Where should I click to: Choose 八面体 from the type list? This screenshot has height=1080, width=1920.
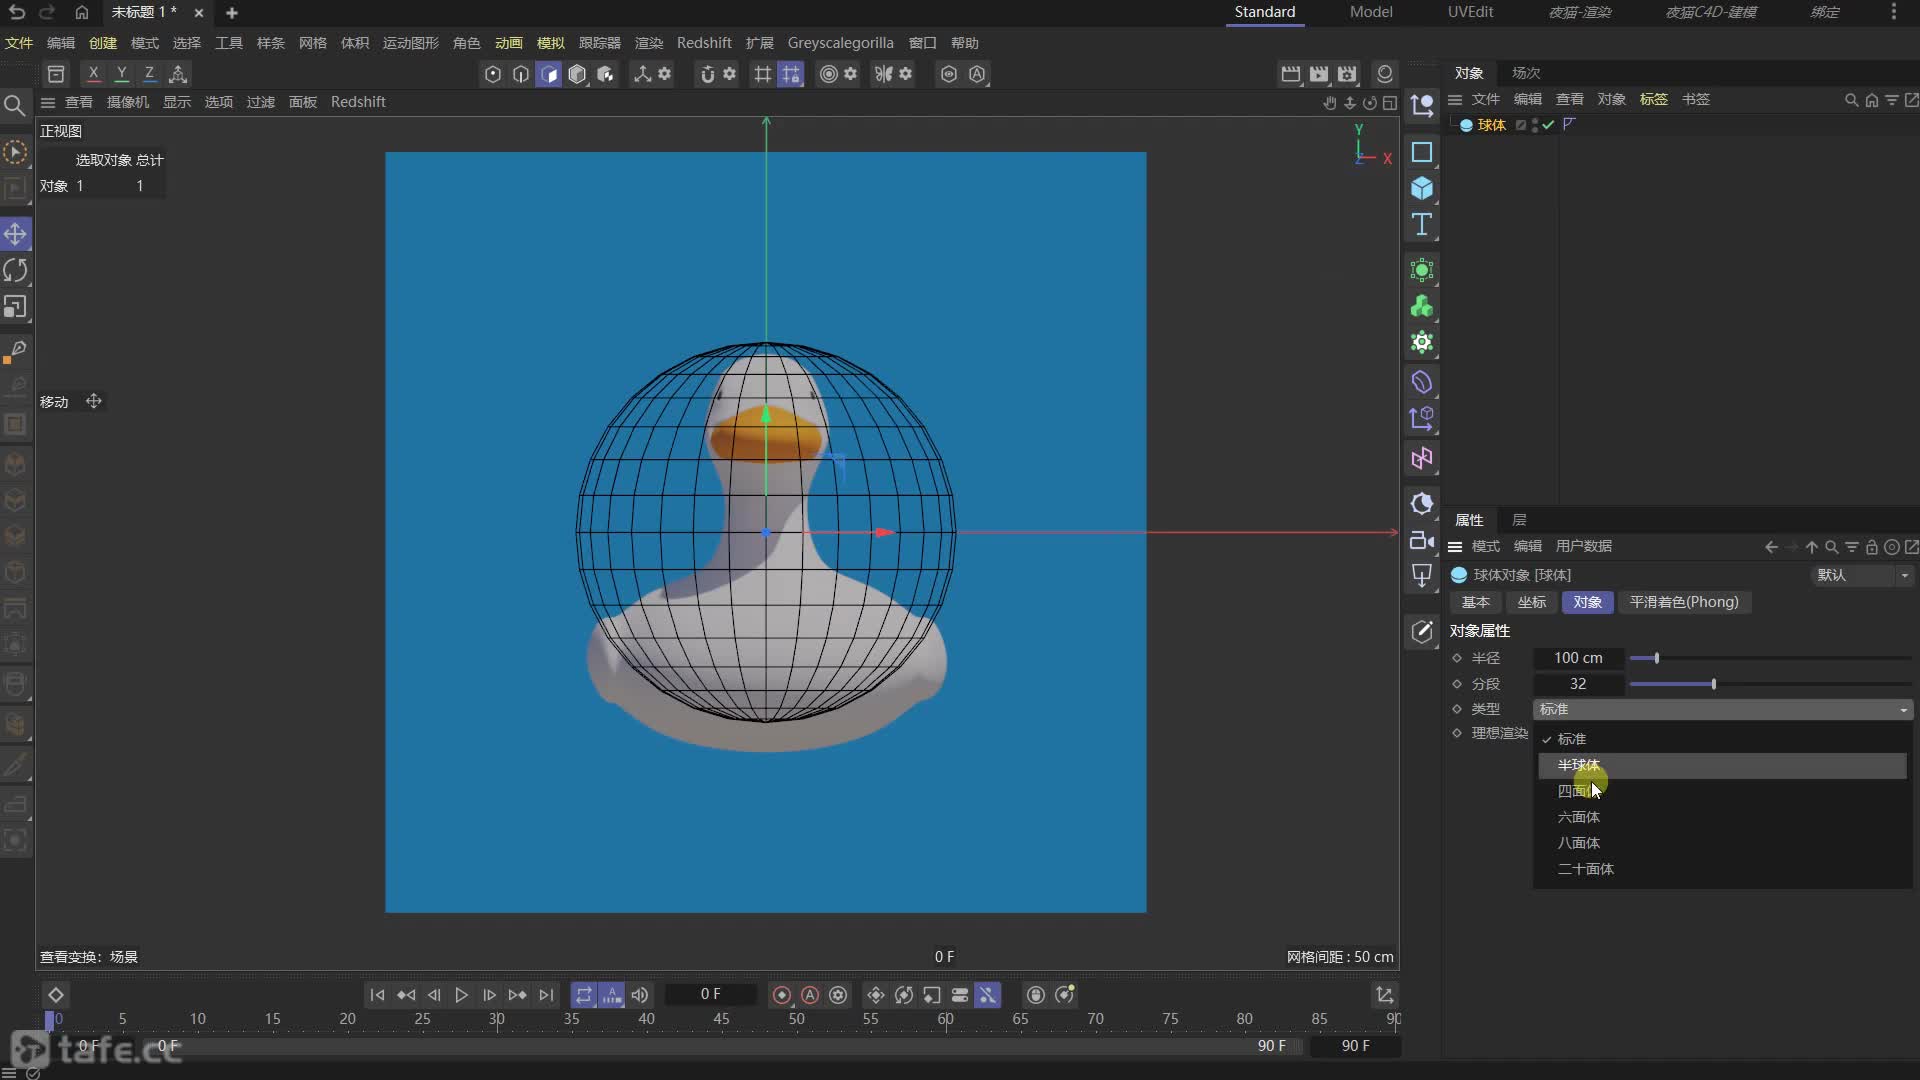pyautogui.click(x=1721, y=843)
